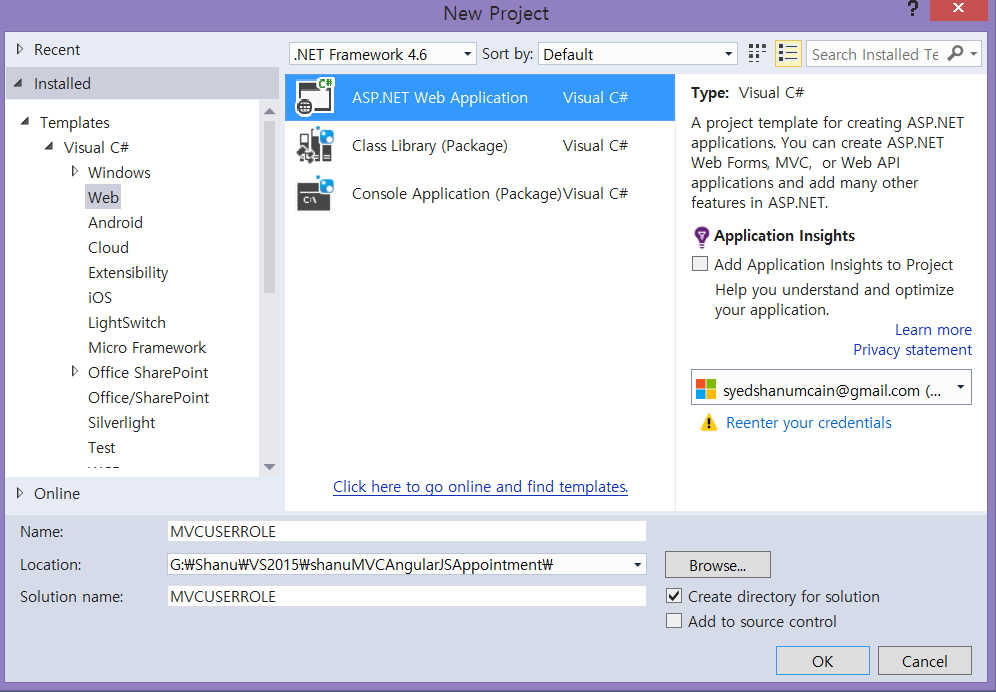Check Add to source control
The height and width of the screenshot is (692, 996).
click(674, 621)
